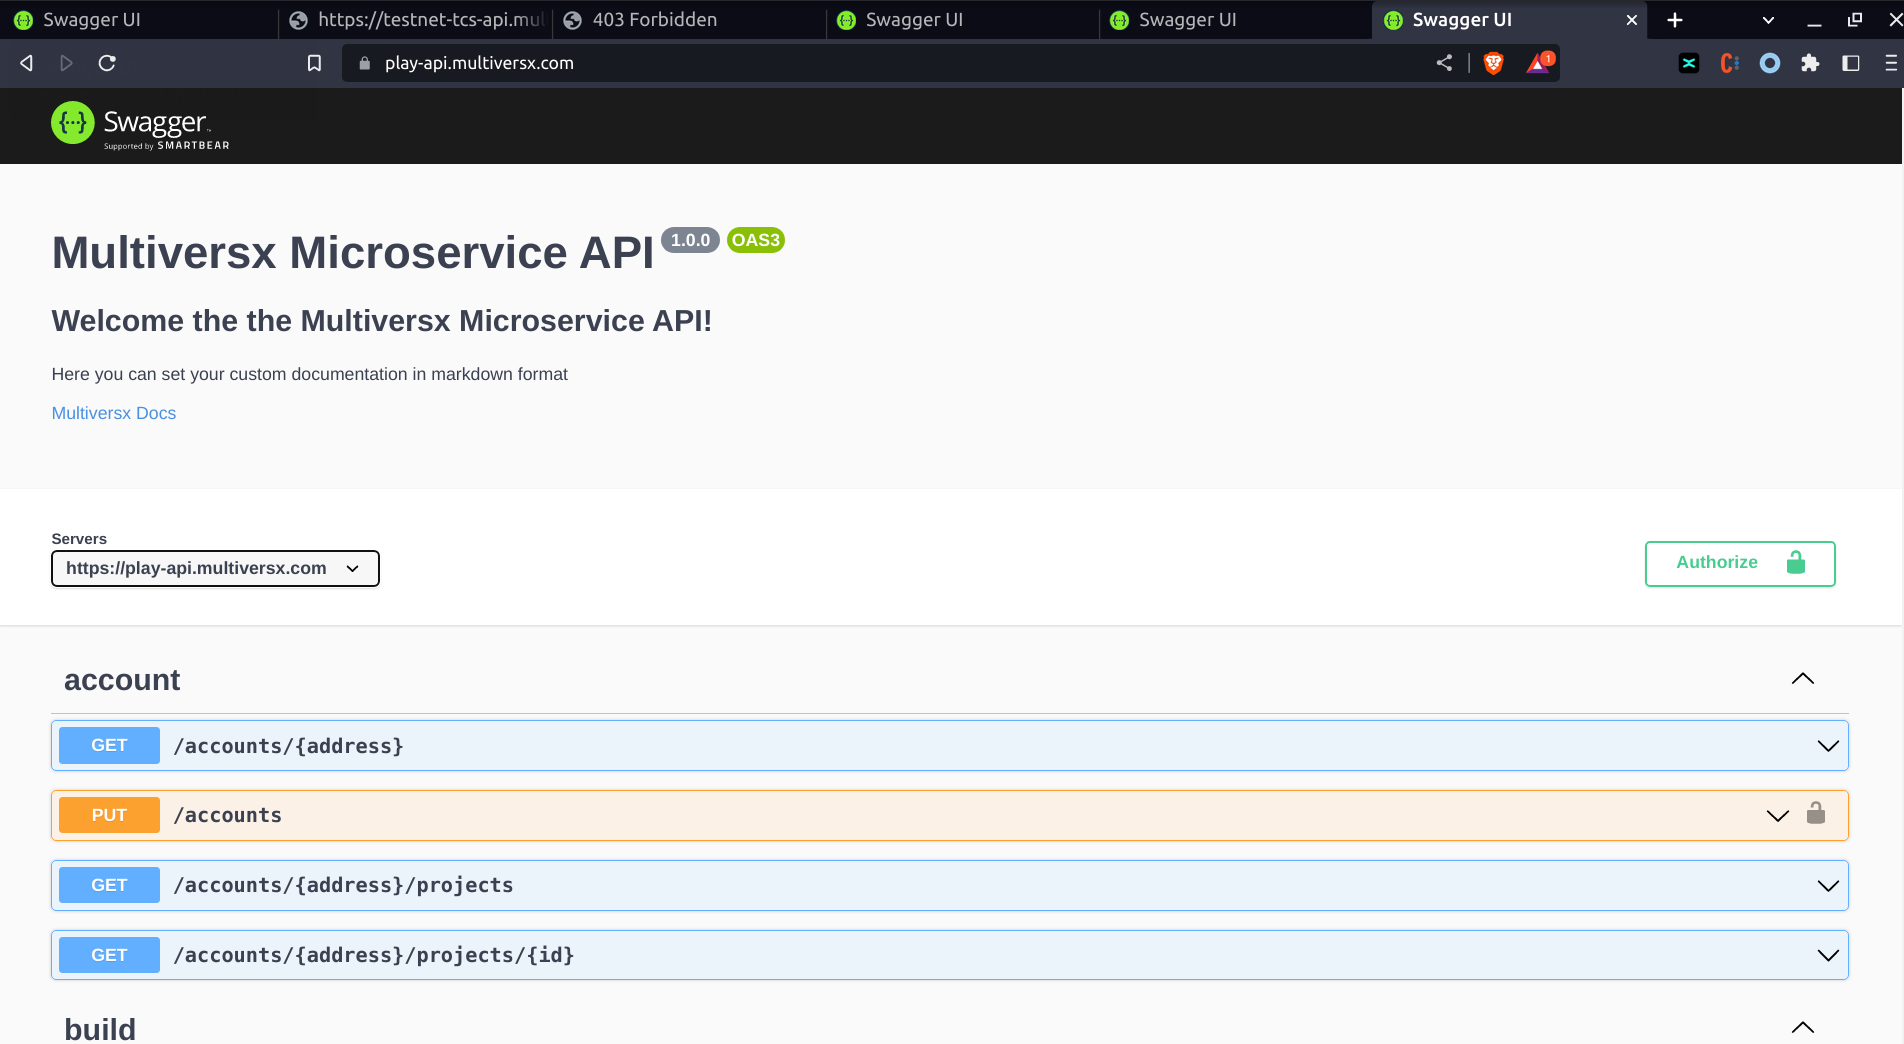Switch to the testnet-tcs-api tab
Screen dimensions: 1904x1044
(414, 20)
